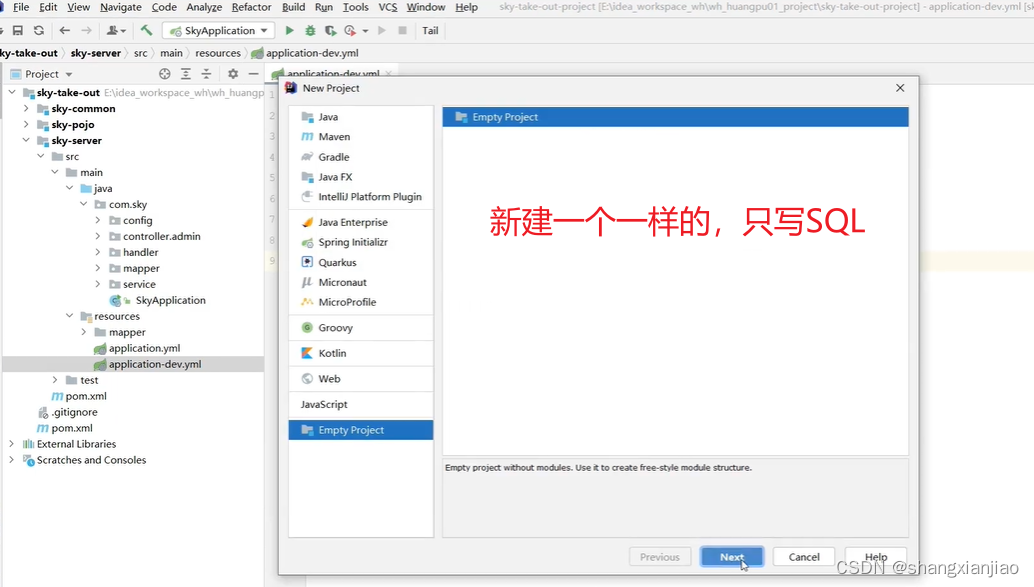Click the Build project hammer icon

tap(146, 30)
